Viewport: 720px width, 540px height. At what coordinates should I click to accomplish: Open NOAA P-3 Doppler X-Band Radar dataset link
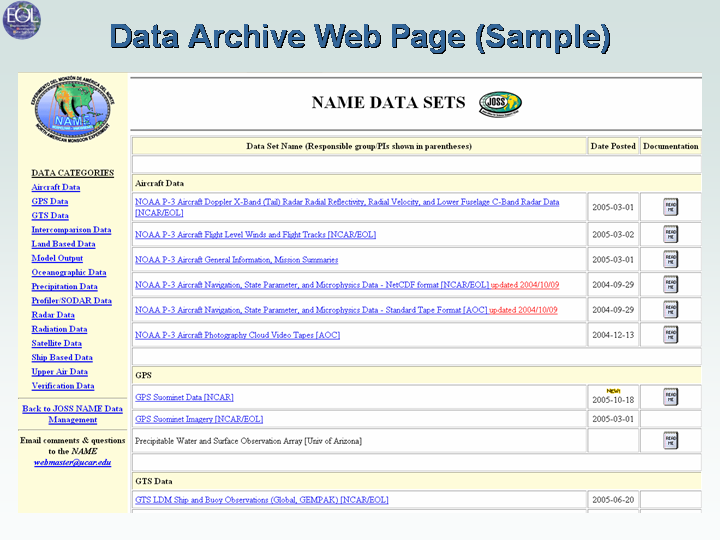[x=347, y=207]
